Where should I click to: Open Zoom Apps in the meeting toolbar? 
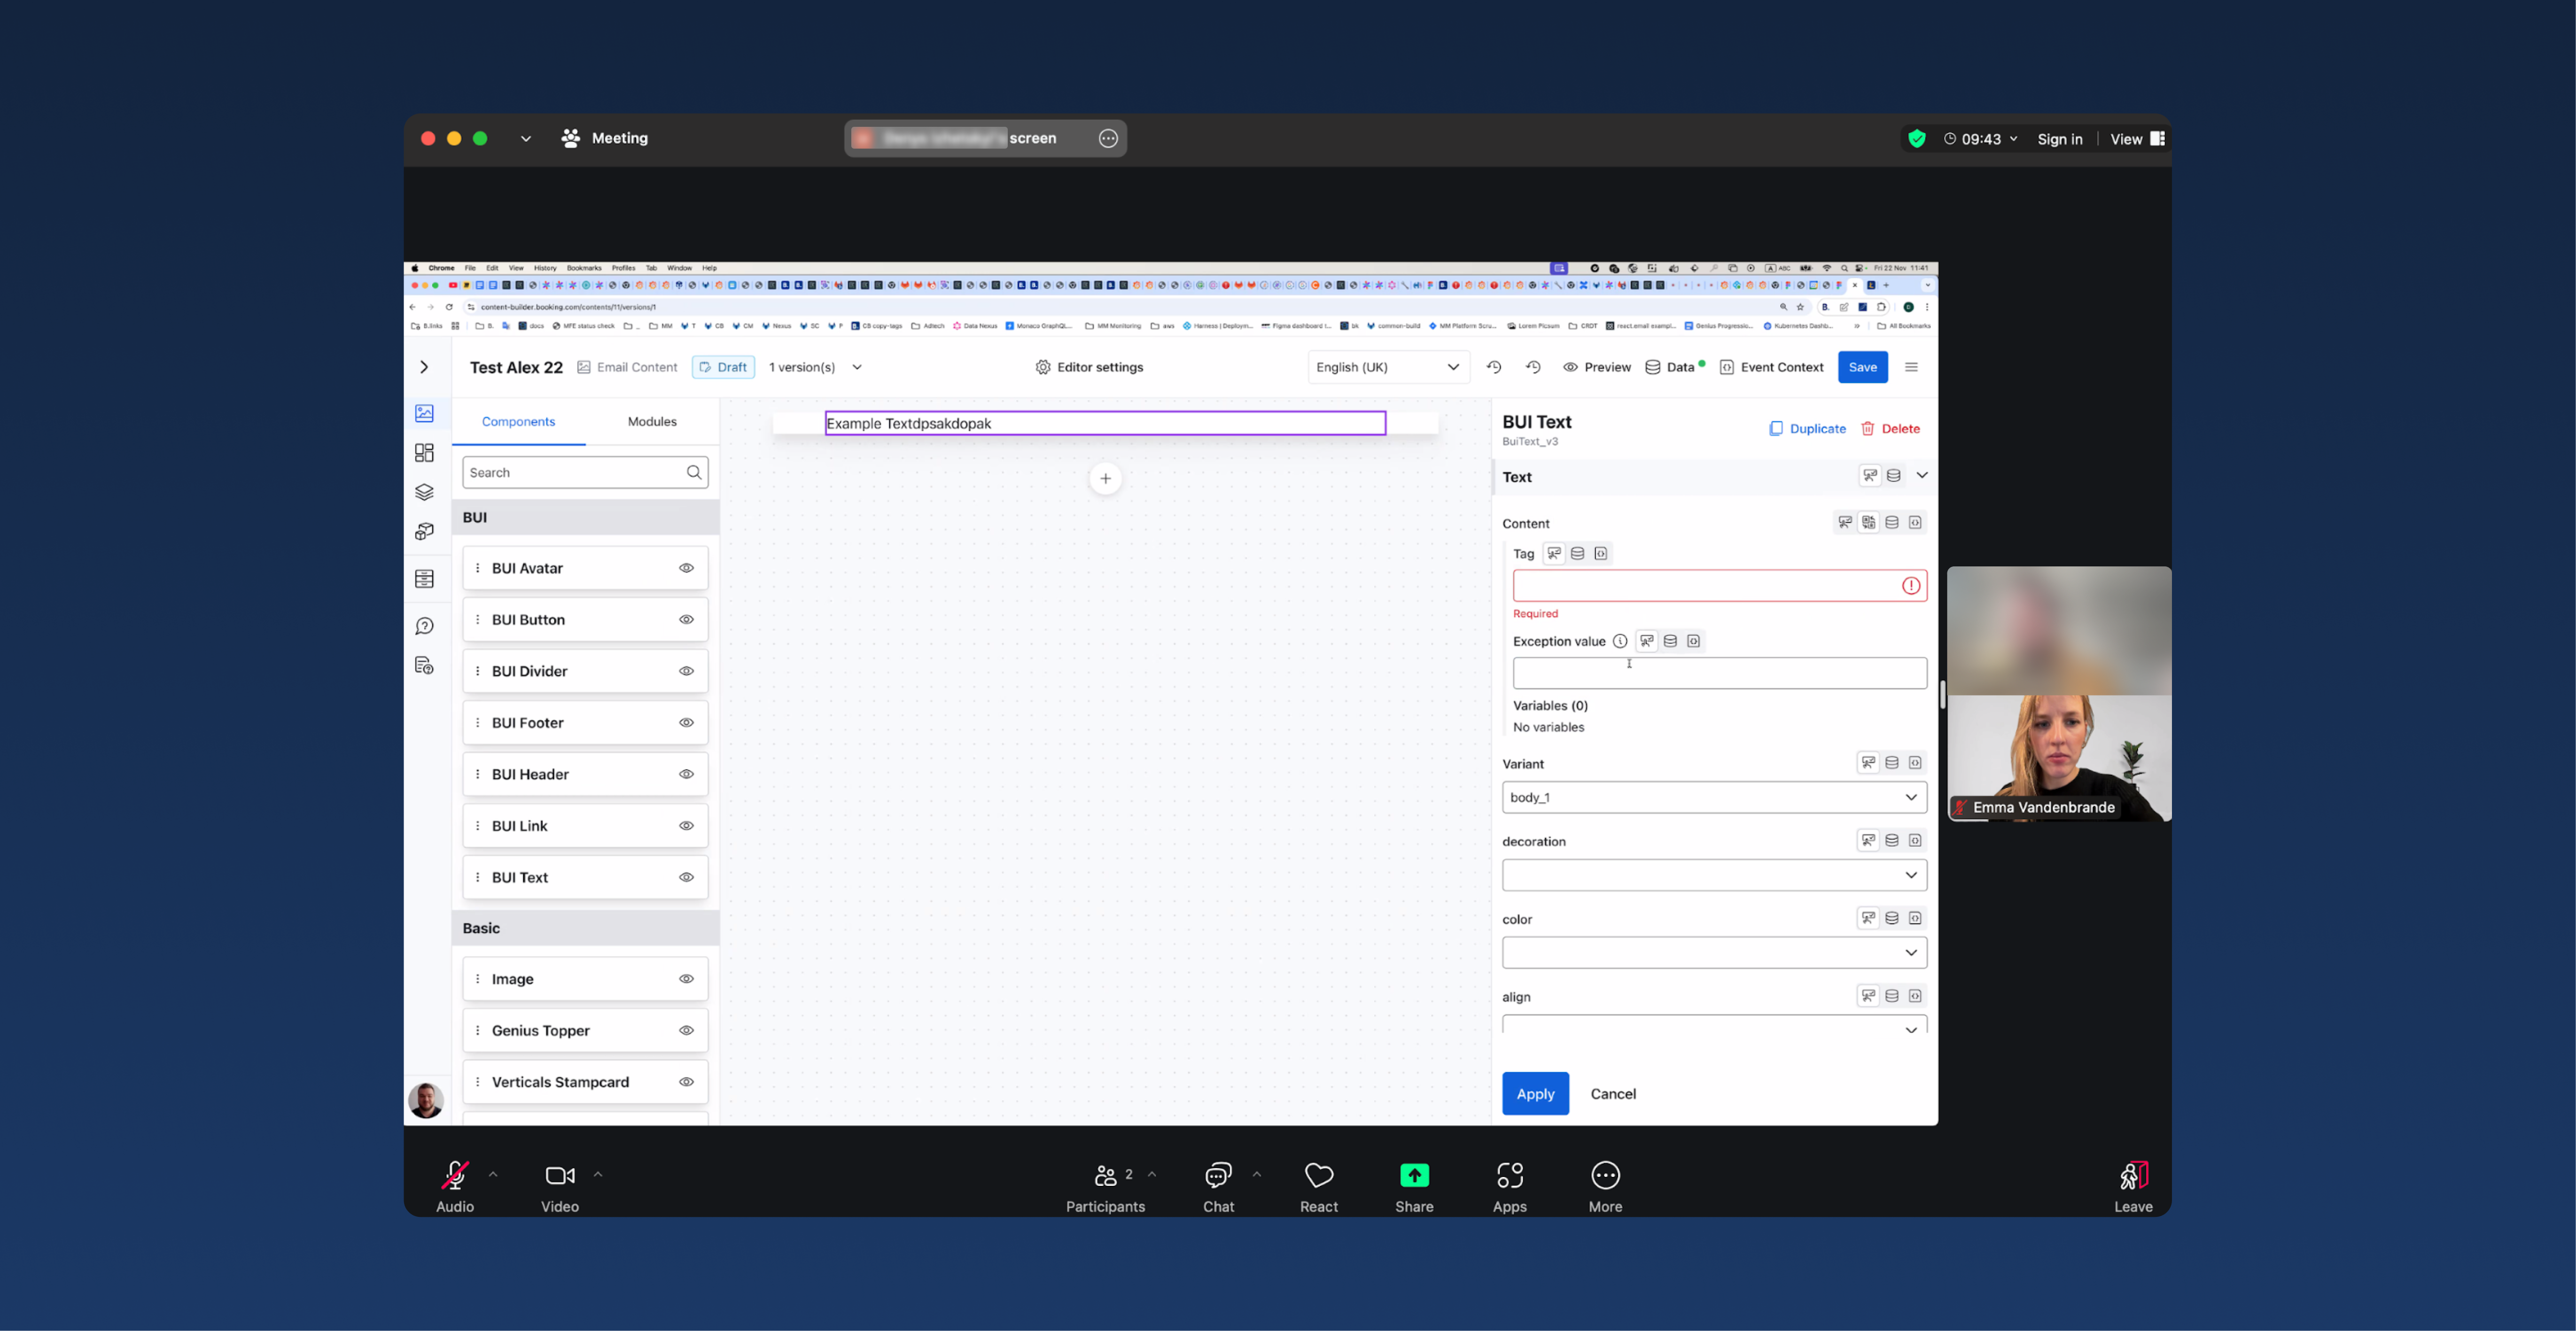pyautogui.click(x=1509, y=1187)
